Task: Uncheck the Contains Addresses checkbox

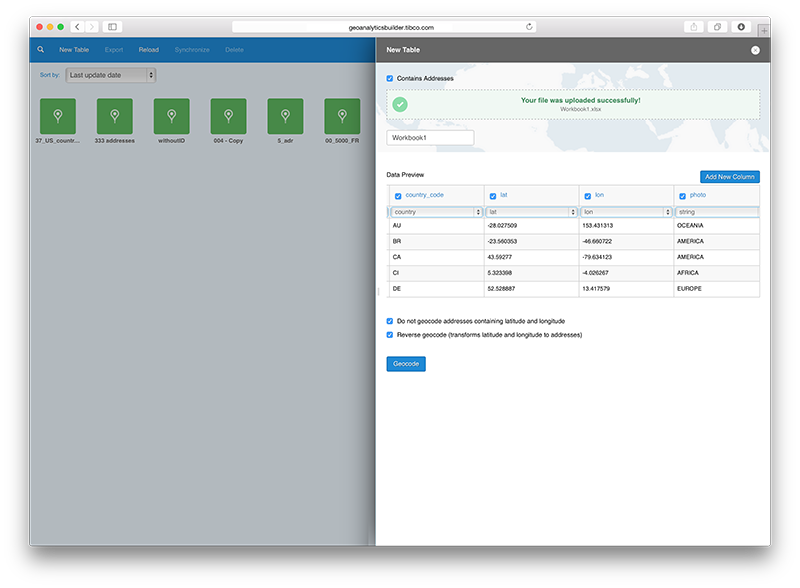Action: pos(390,78)
